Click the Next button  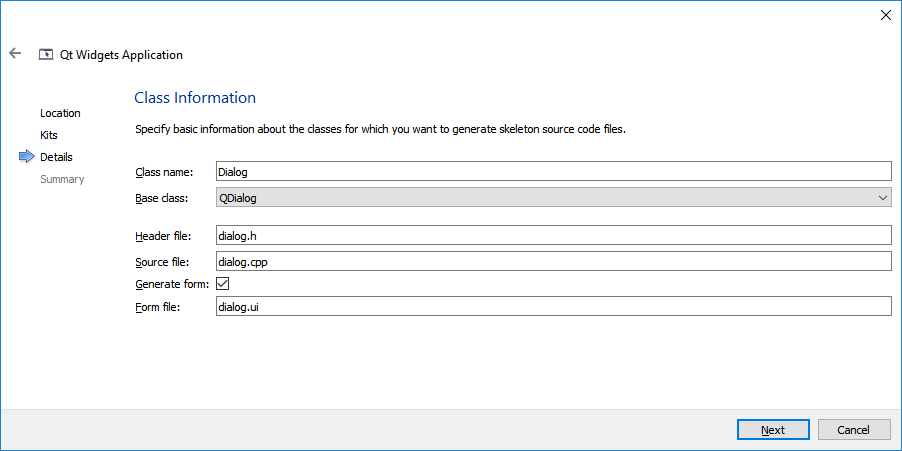(773, 430)
